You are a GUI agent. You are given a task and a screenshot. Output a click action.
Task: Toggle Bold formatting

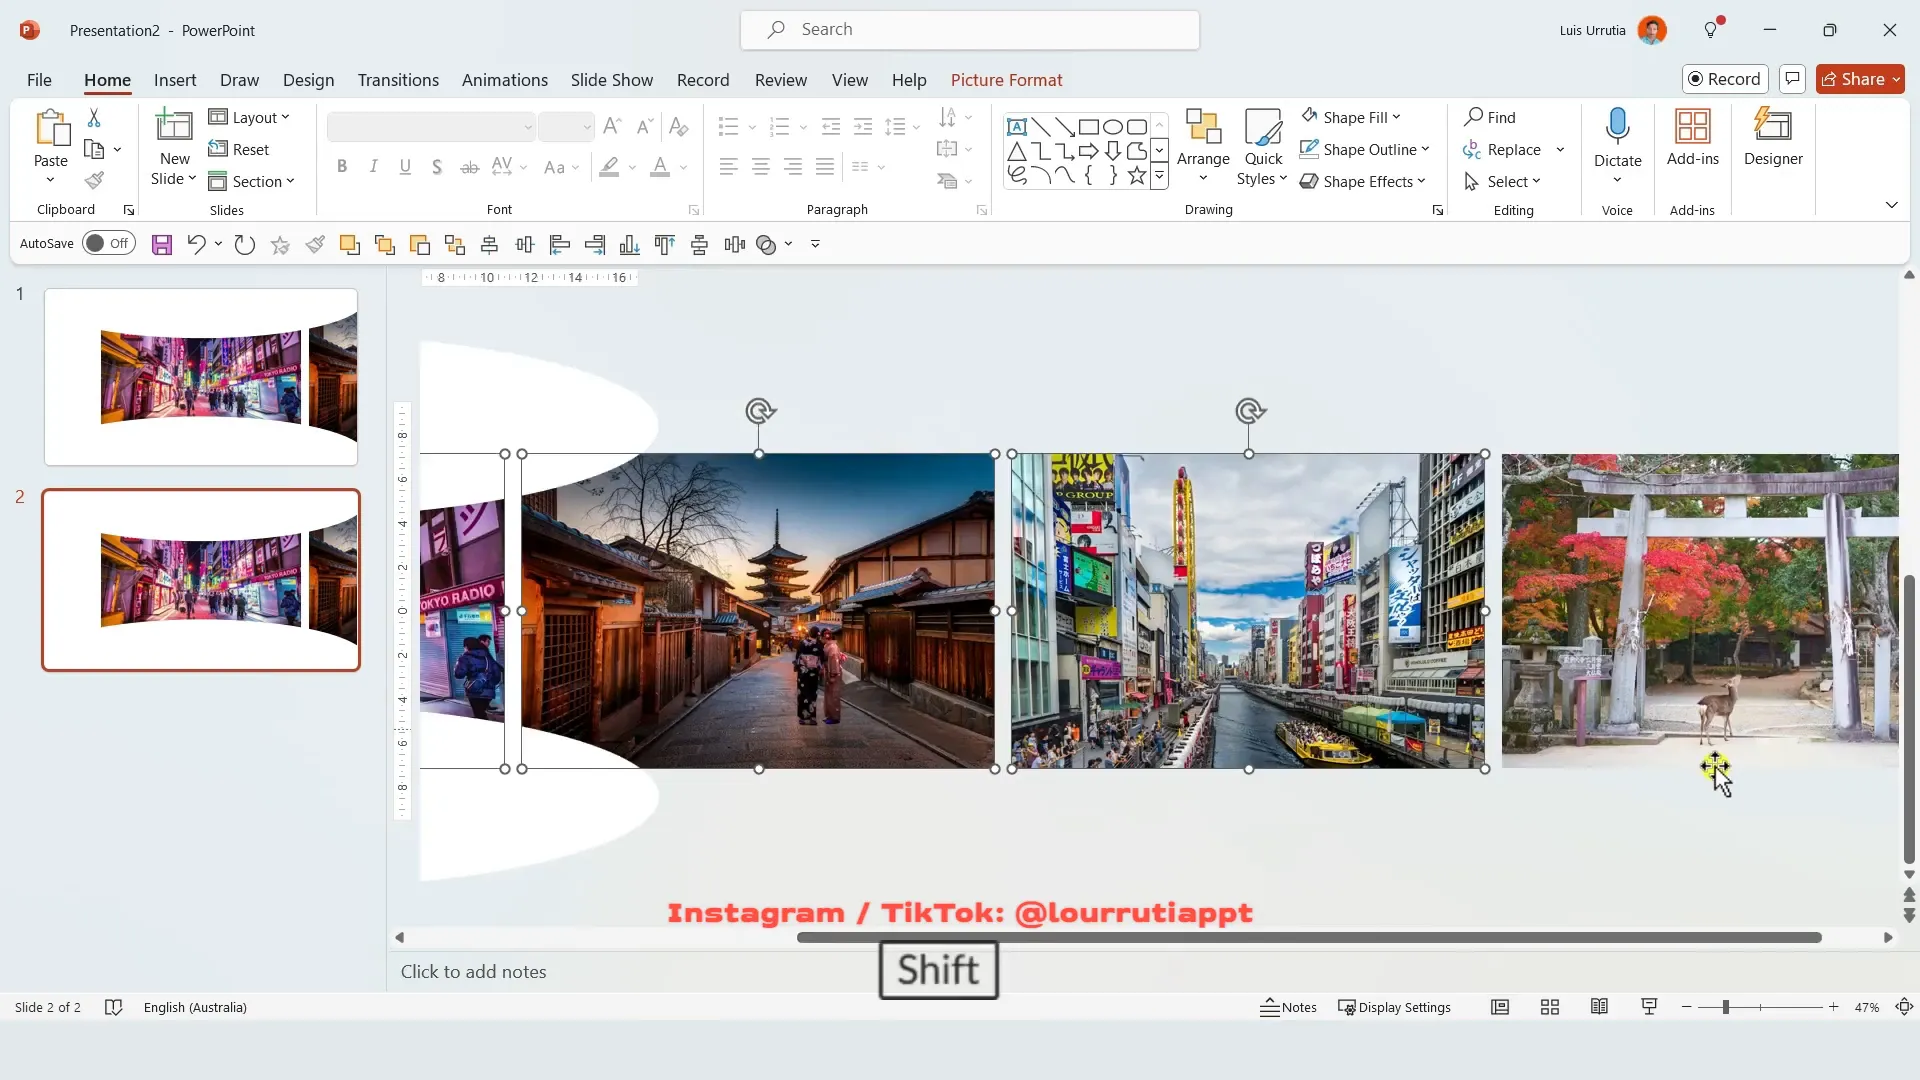tap(342, 167)
